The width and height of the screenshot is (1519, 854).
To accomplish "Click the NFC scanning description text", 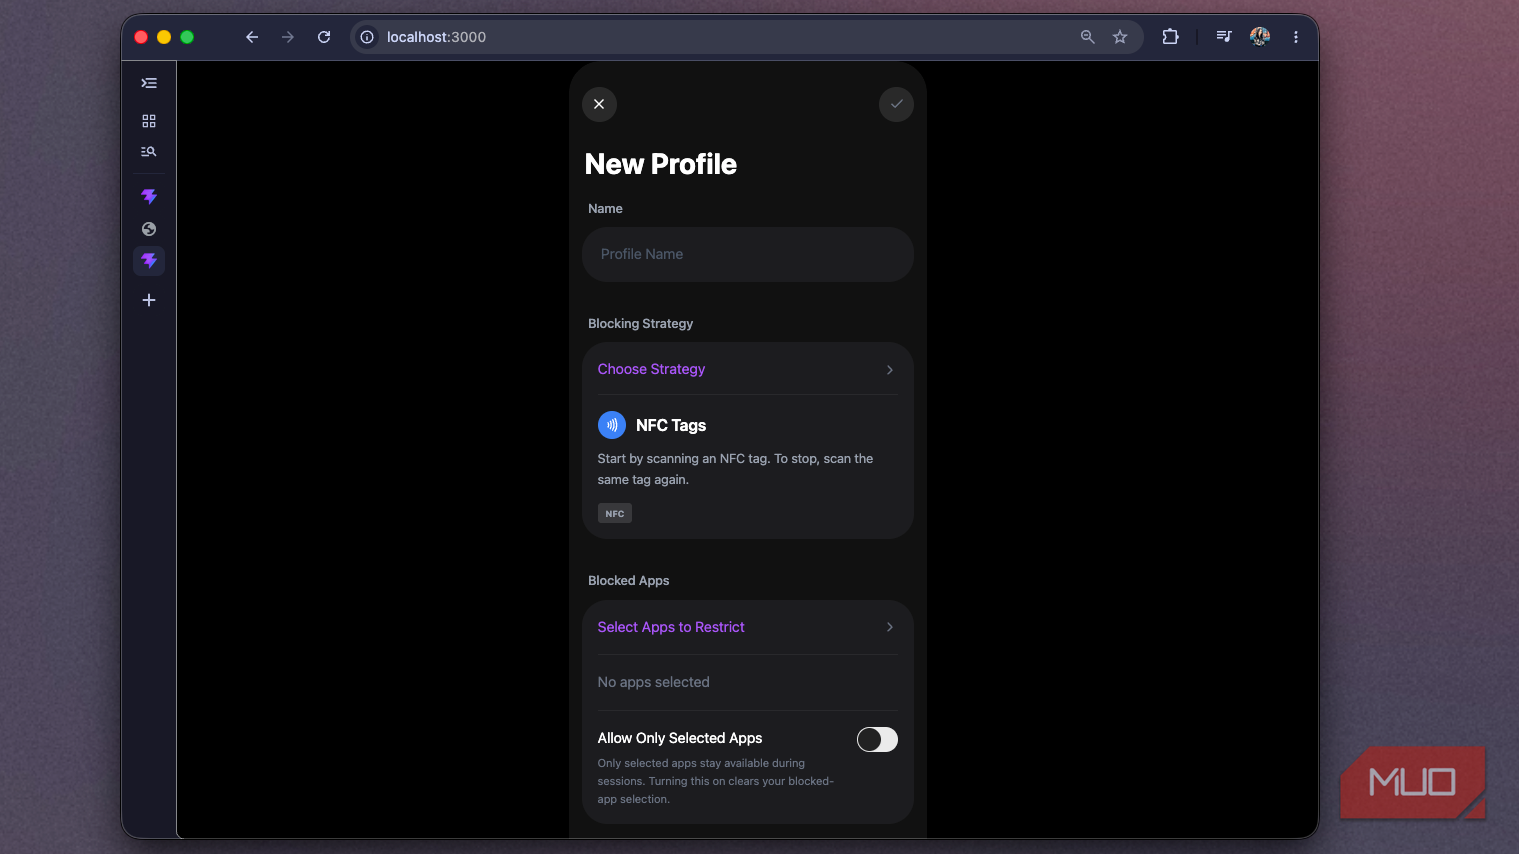I will (x=735, y=469).
